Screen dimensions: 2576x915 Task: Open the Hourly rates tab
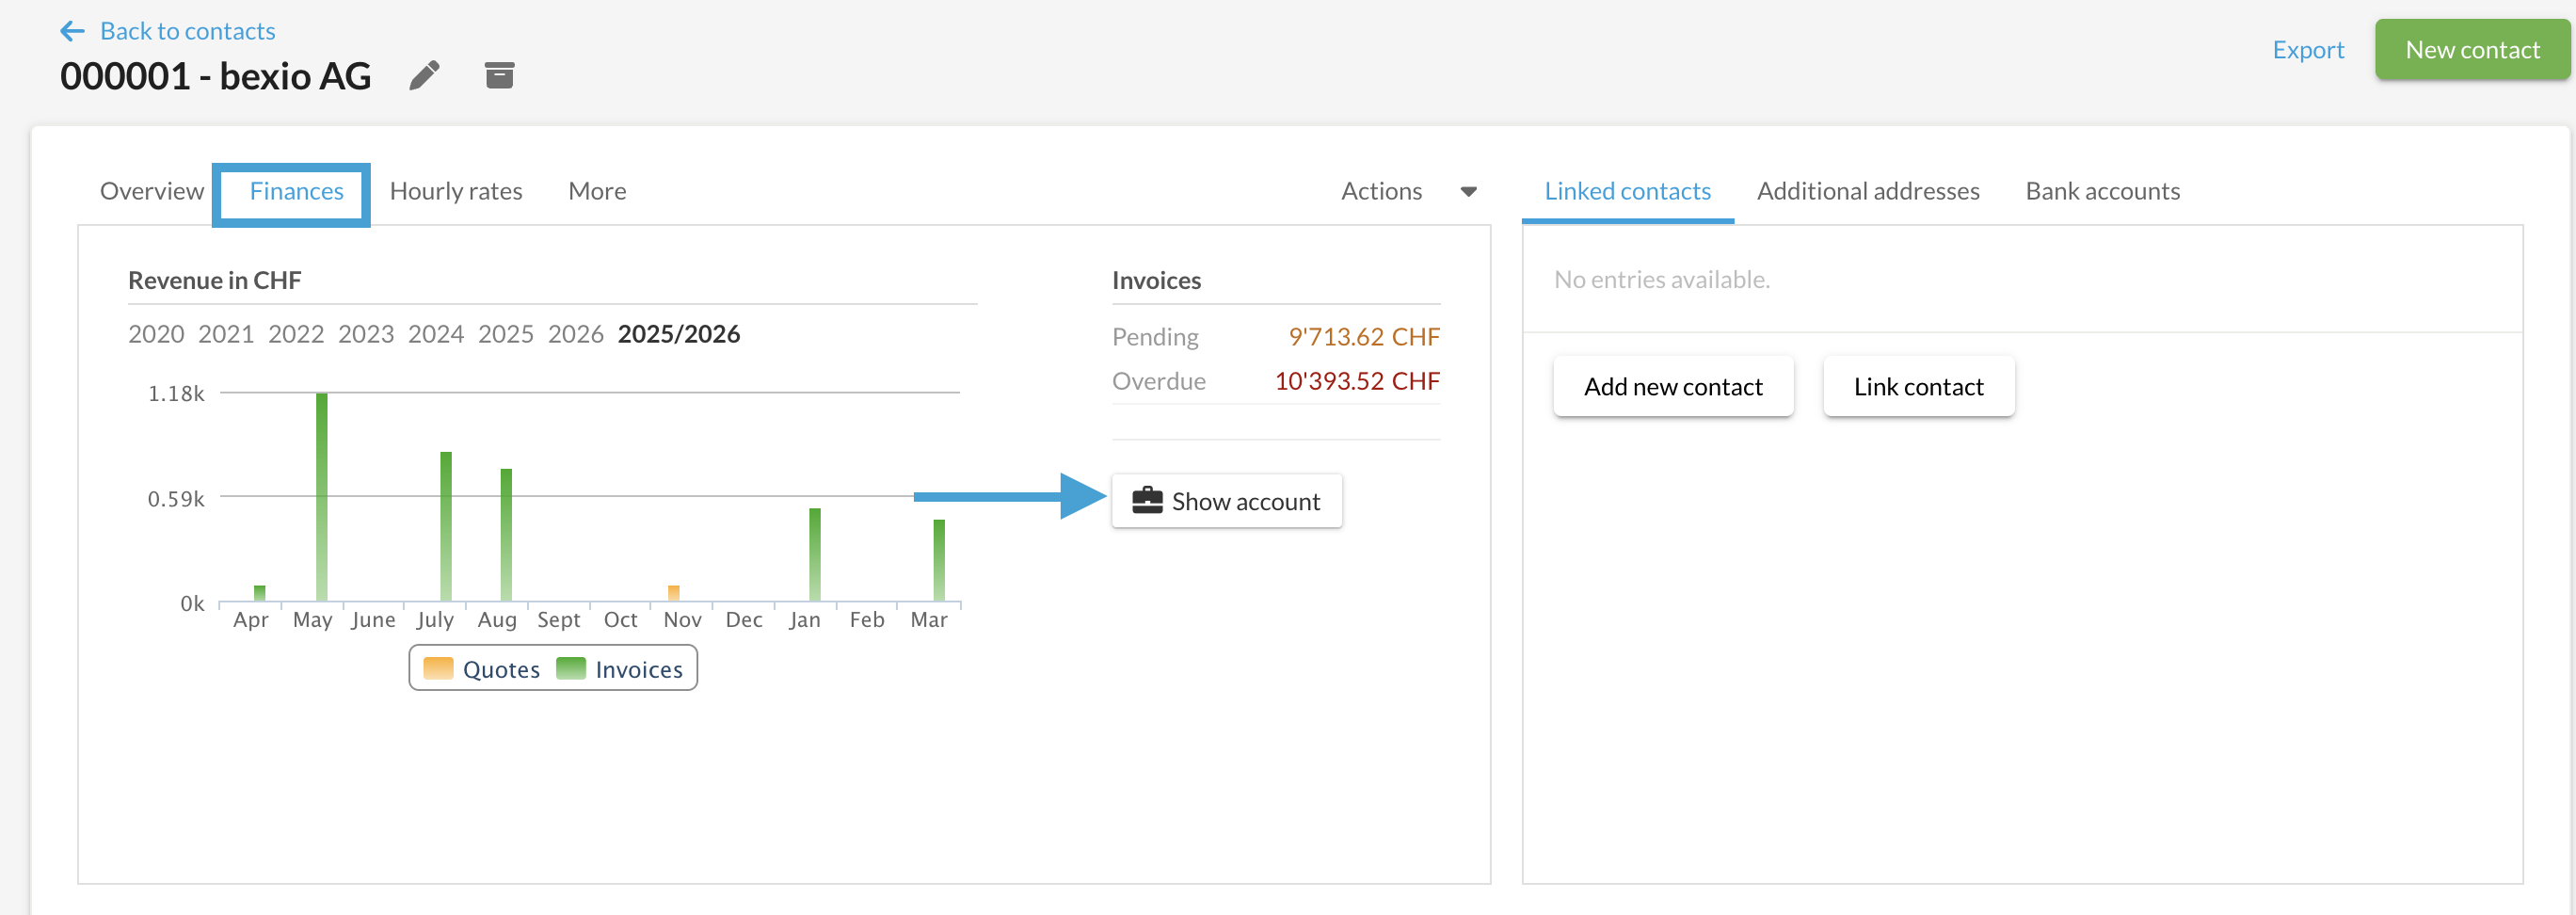456,191
